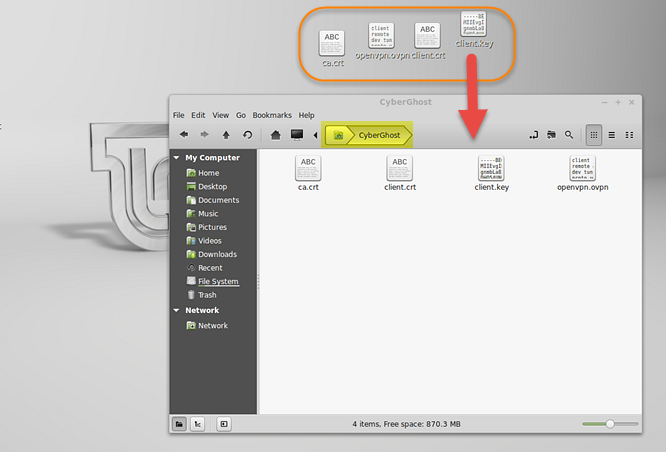Go back with the left arrow toolbar icon
This screenshot has width=666, height=452.
(184, 135)
